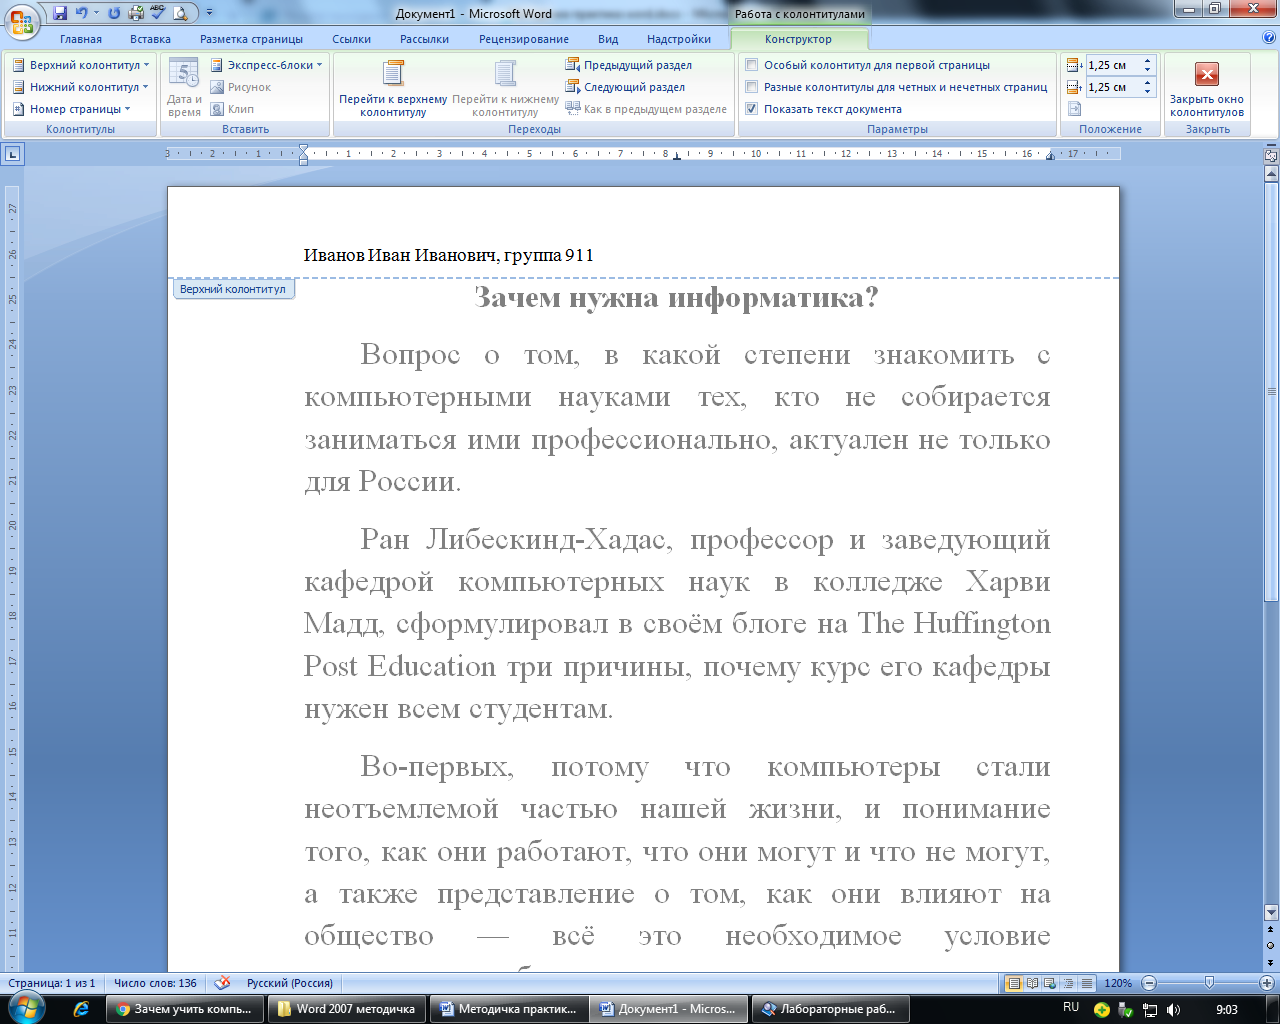Screen dimensions: 1280x1024
Task: Open Номер страницы dropdown
Action: click(x=71, y=109)
